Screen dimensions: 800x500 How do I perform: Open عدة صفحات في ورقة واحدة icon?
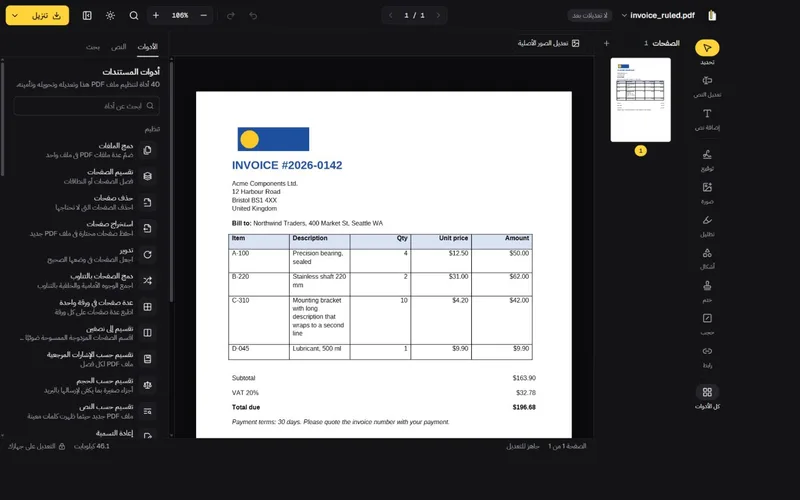[x=147, y=307]
